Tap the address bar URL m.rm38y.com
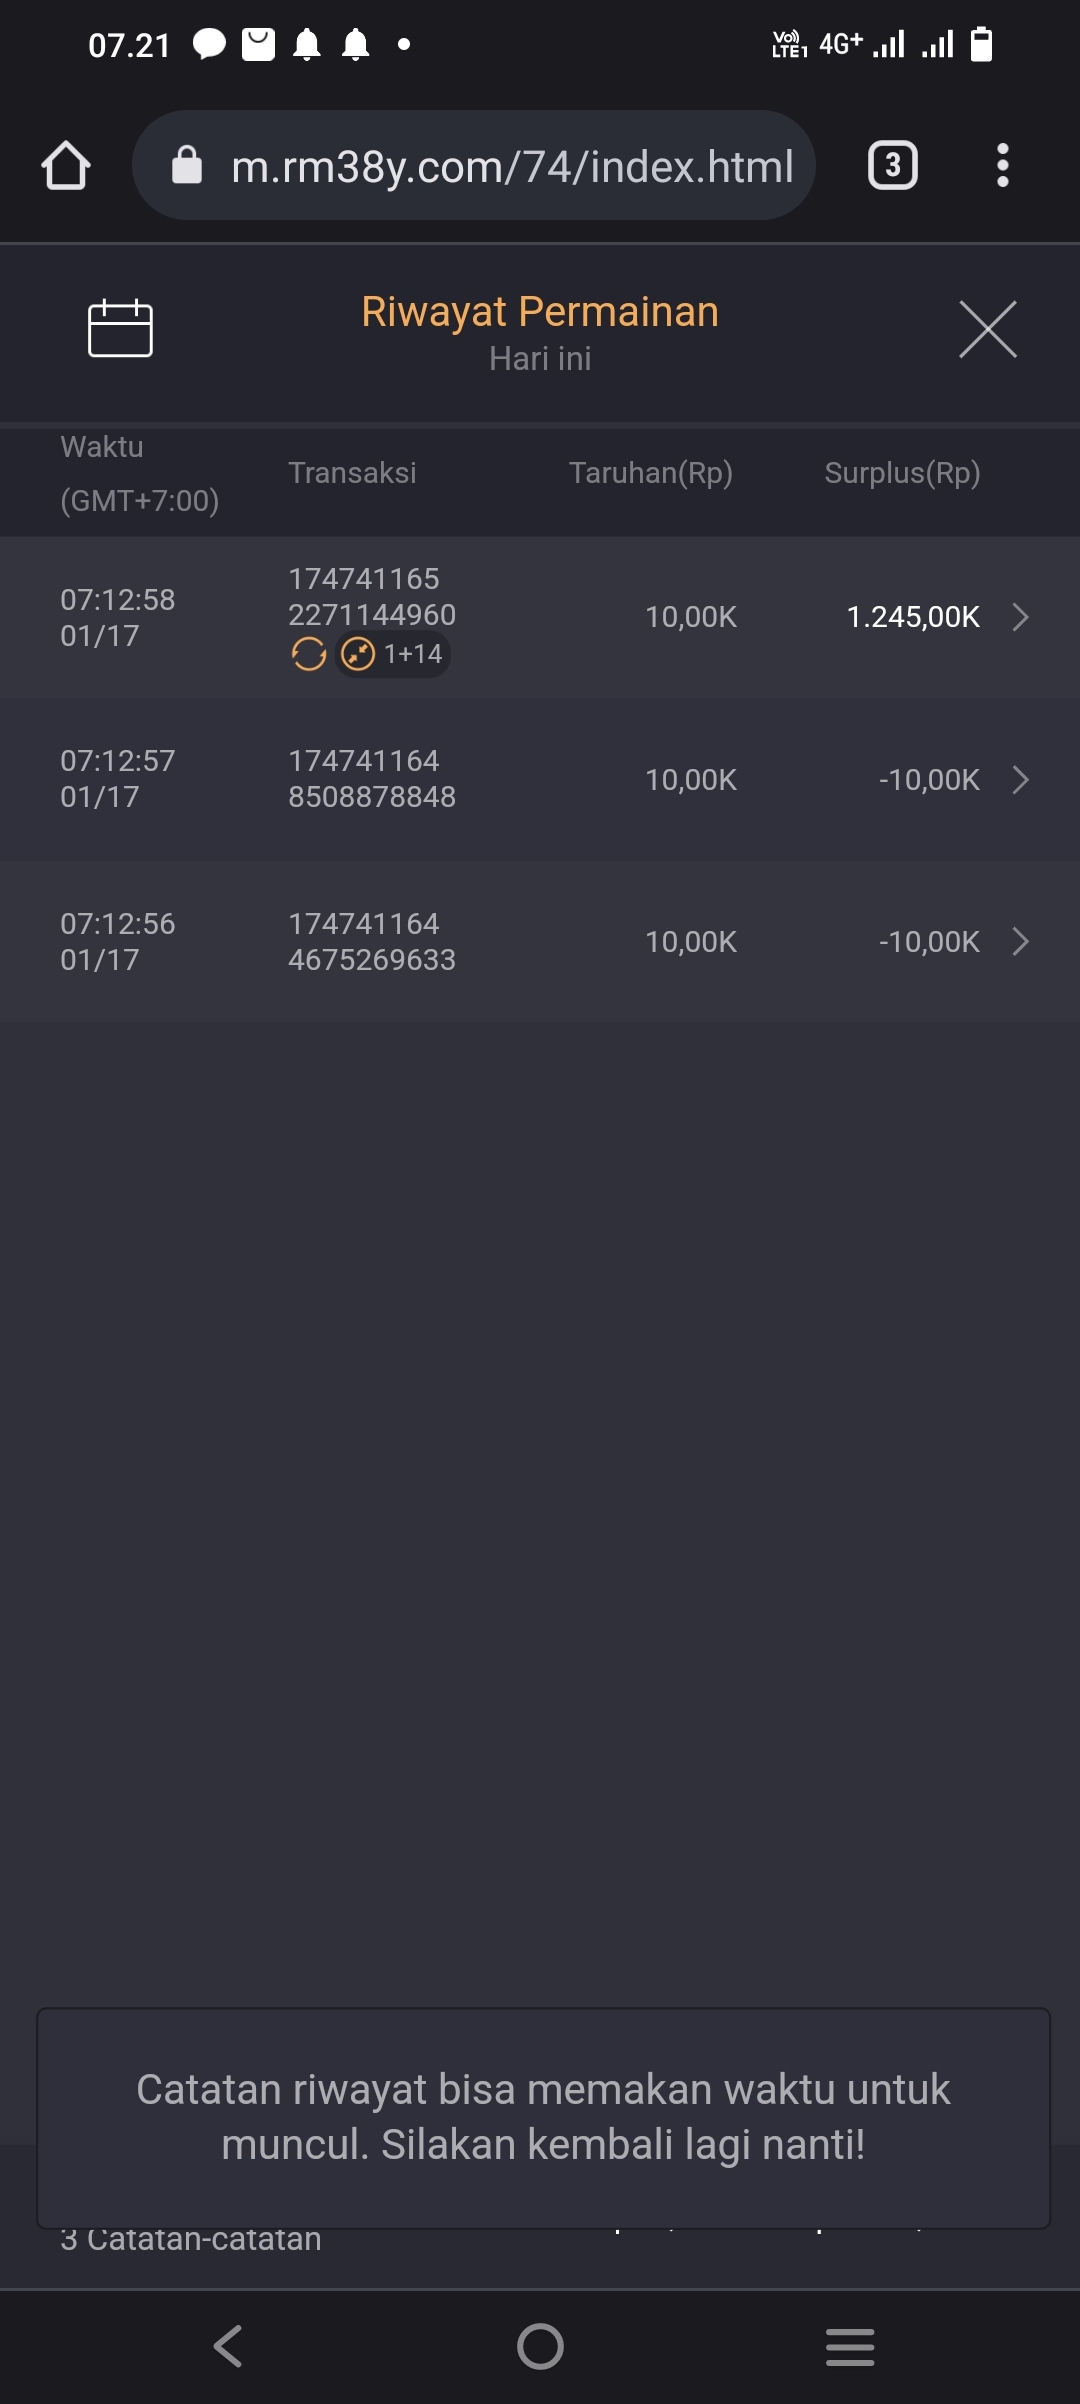The height and width of the screenshot is (2404, 1080). tap(512, 167)
